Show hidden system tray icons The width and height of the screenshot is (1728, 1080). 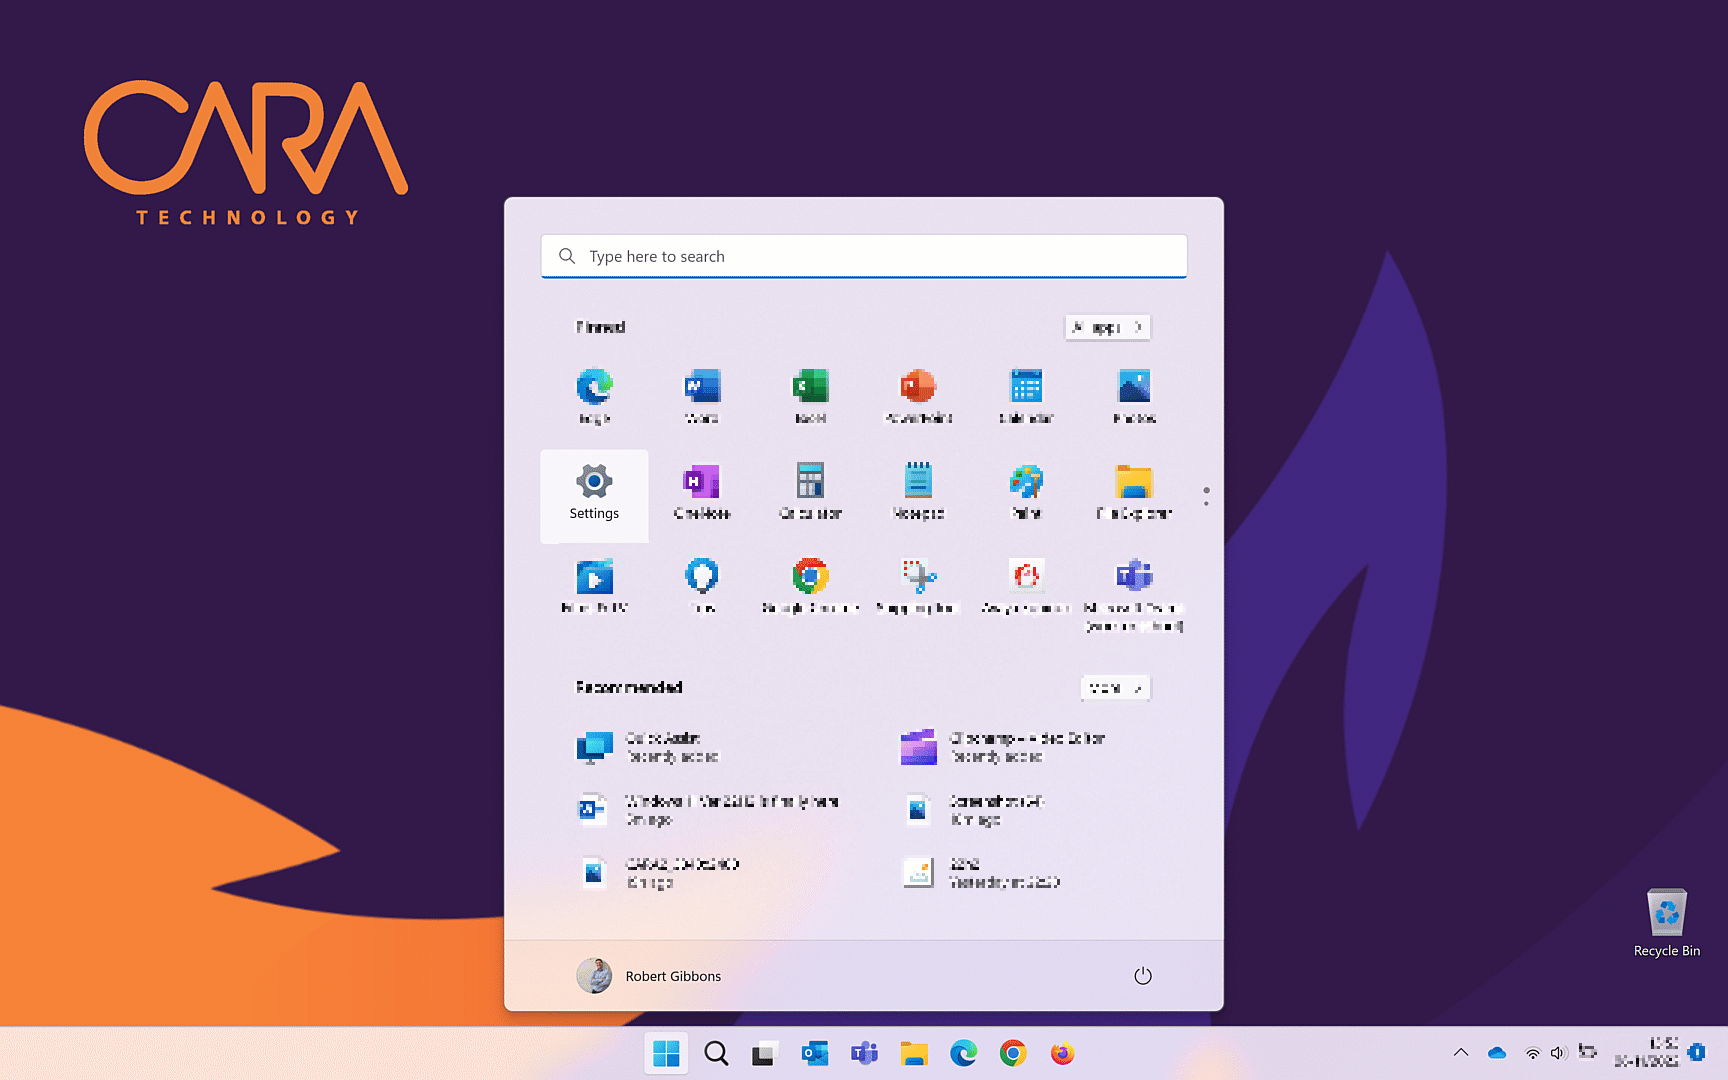(x=1460, y=1052)
